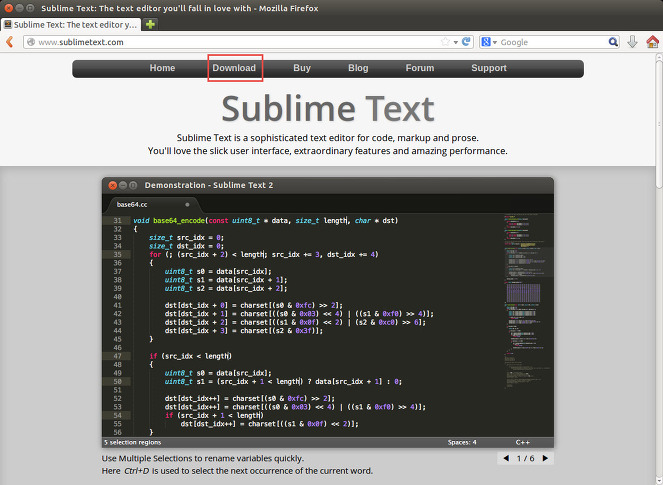663x485 pixels.
Task: Open the Forum navigation item
Action: (x=420, y=68)
